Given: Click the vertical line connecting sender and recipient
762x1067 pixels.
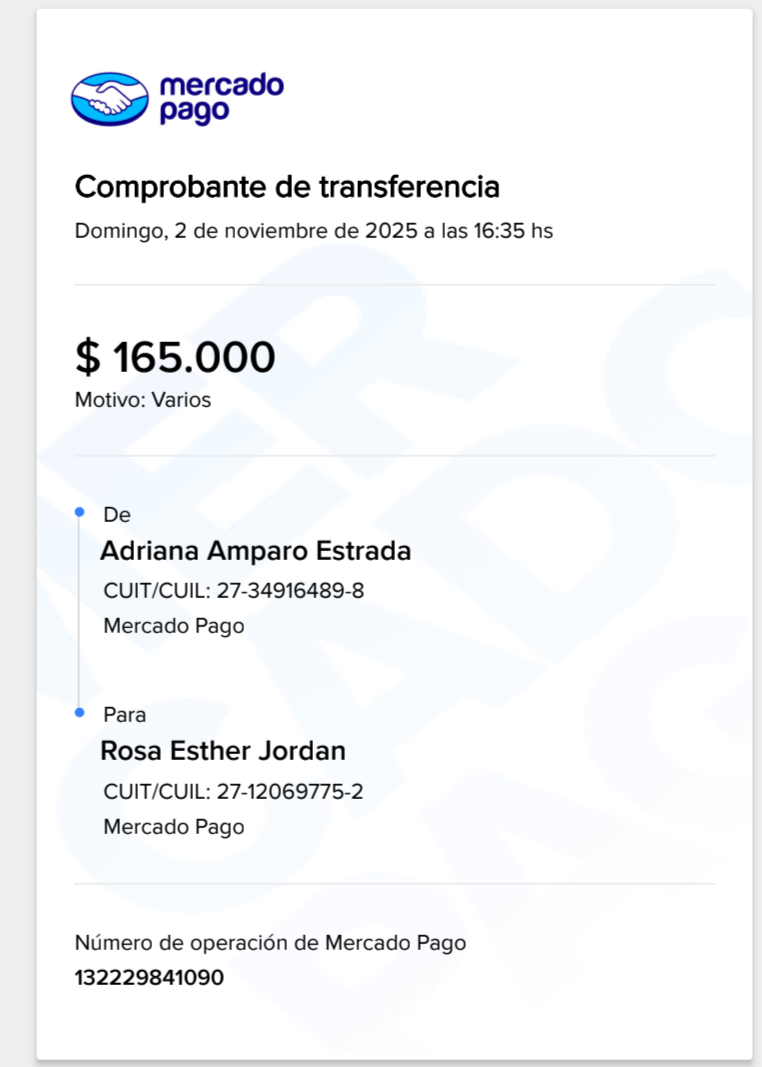Looking at the screenshot, I should 79,612.
